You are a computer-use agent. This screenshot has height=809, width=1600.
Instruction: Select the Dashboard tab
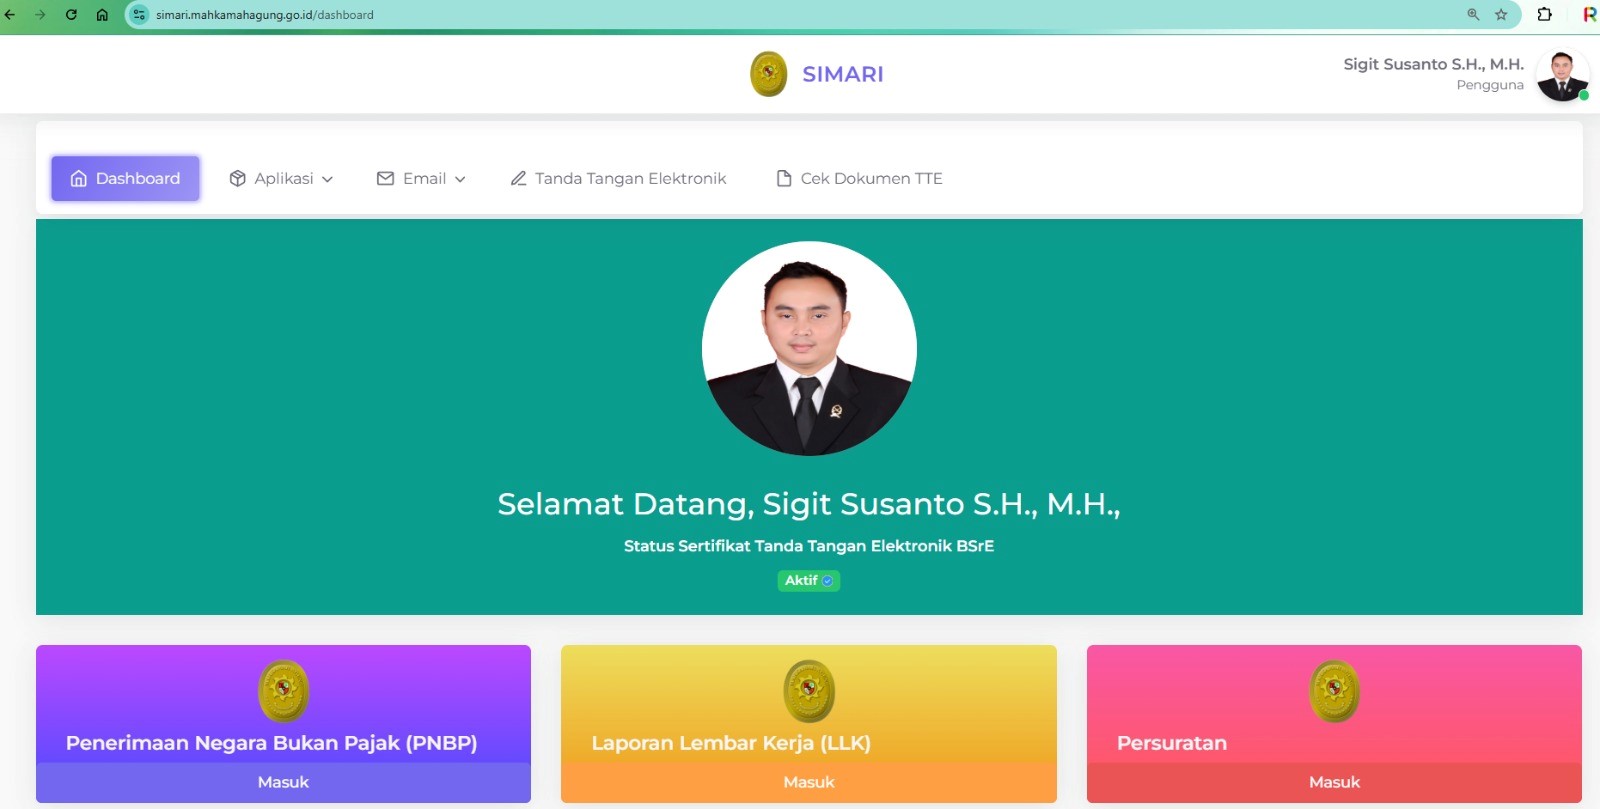(x=125, y=178)
